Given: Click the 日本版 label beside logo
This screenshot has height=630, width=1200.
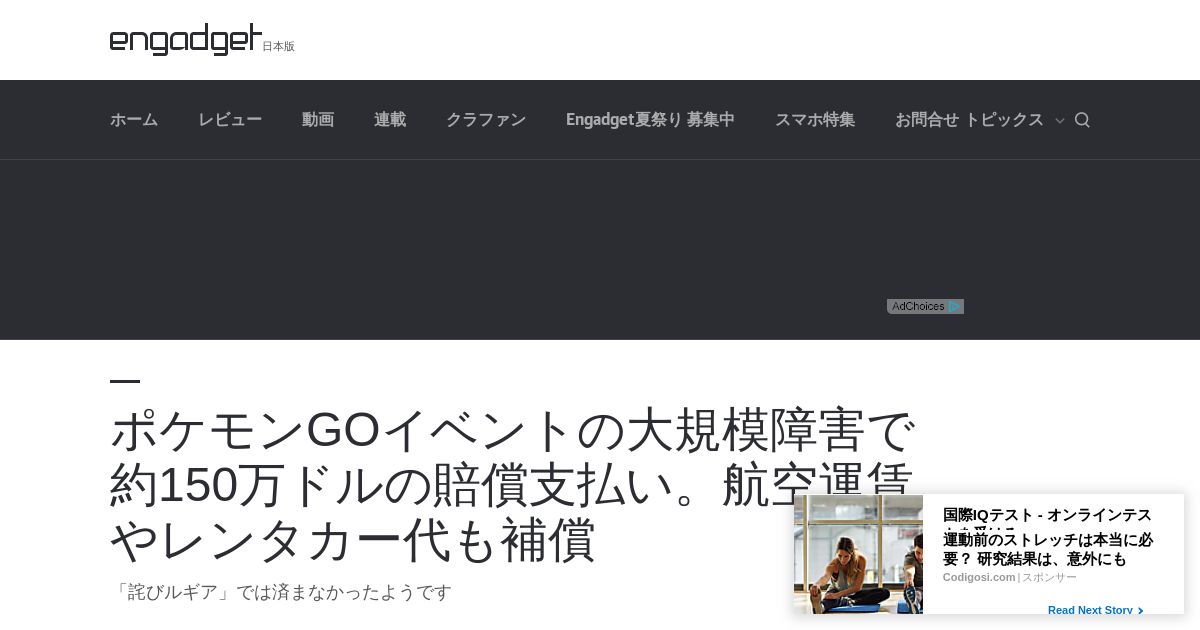Looking at the screenshot, I should [278, 46].
